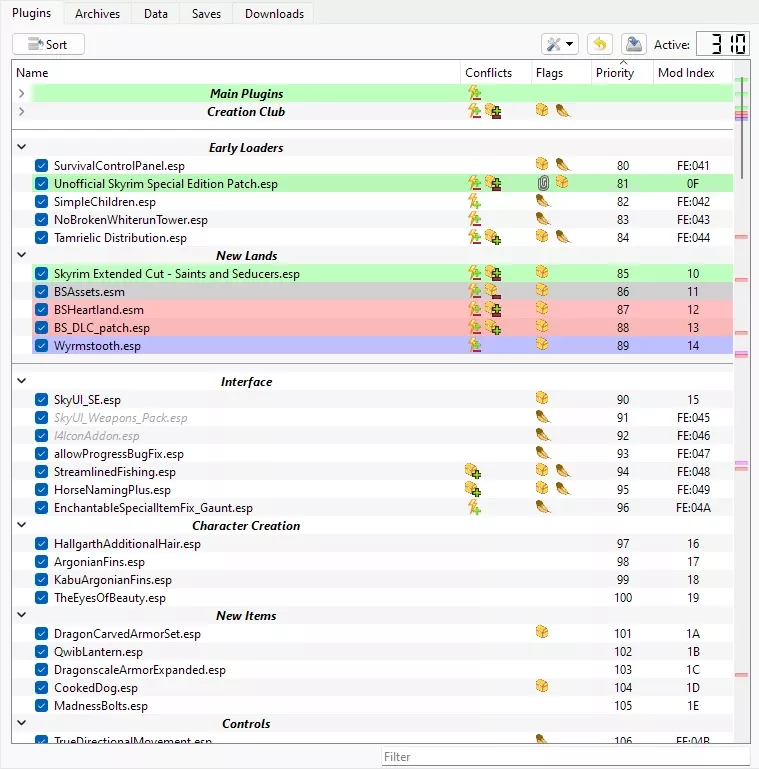Click archive flag on CookedDog.esp row
Image resolution: width=759 pixels, height=769 pixels.
[x=542, y=686]
